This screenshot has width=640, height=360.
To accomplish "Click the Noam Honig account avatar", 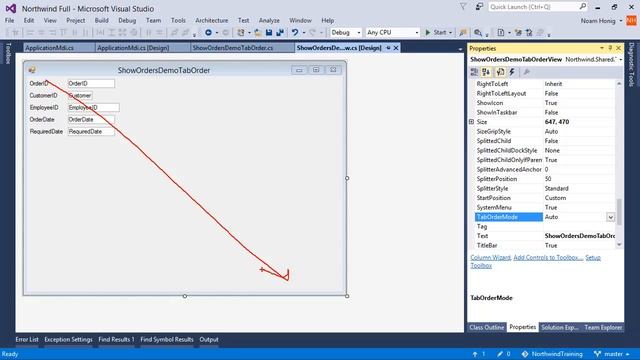I will [631, 20].
